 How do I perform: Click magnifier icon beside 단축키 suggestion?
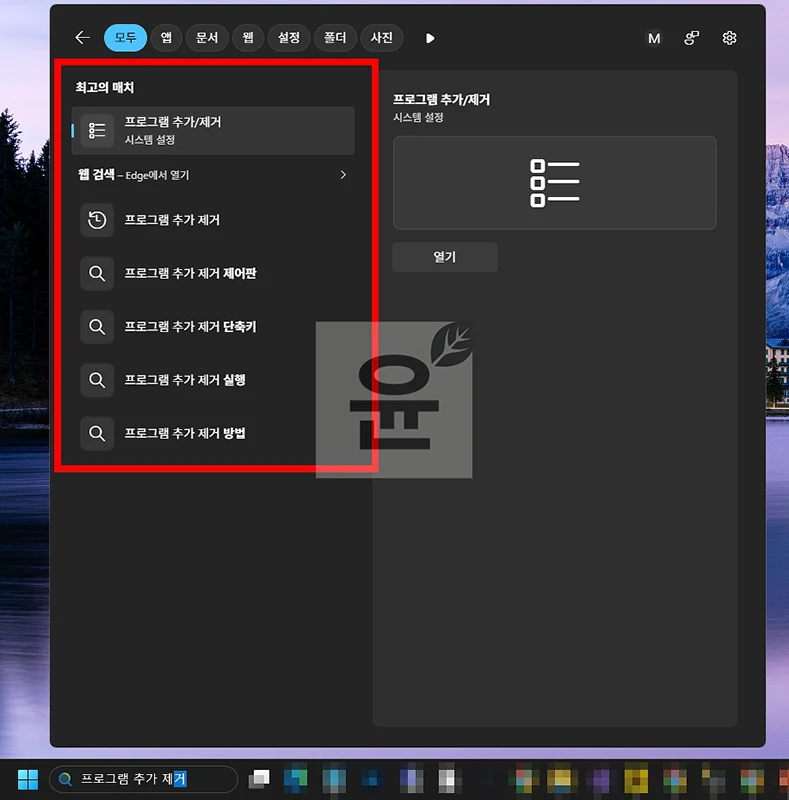[97, 327]
